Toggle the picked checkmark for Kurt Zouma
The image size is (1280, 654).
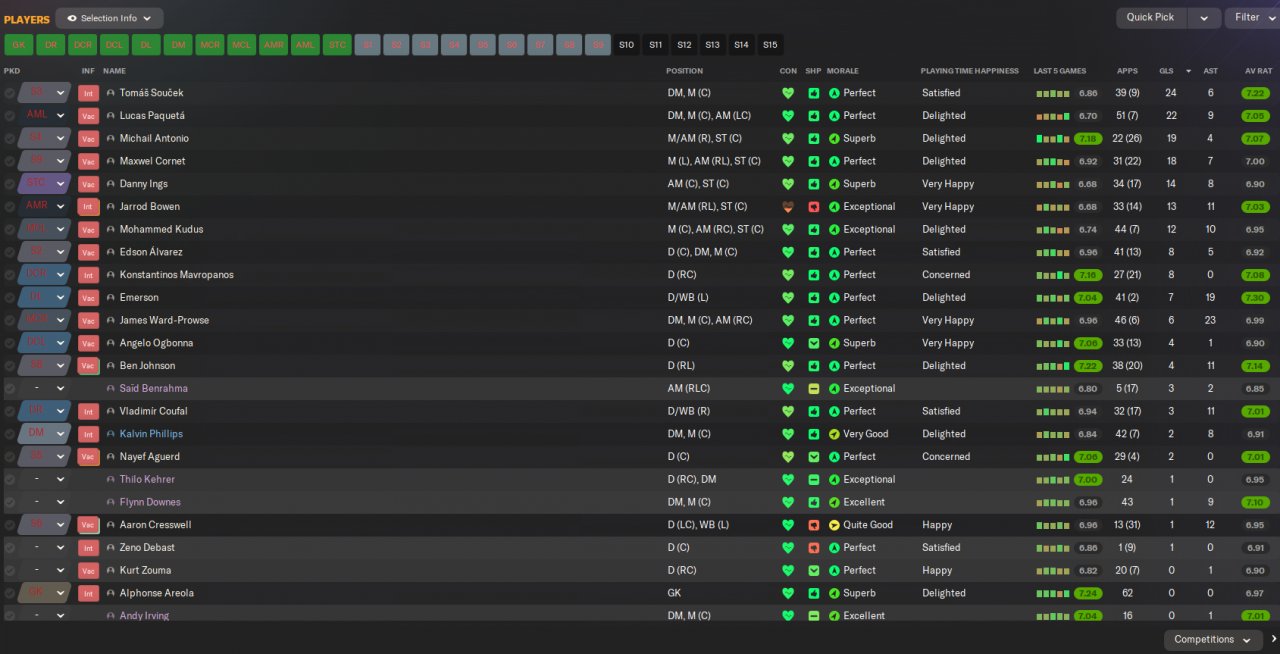click(x=10, y=571)
